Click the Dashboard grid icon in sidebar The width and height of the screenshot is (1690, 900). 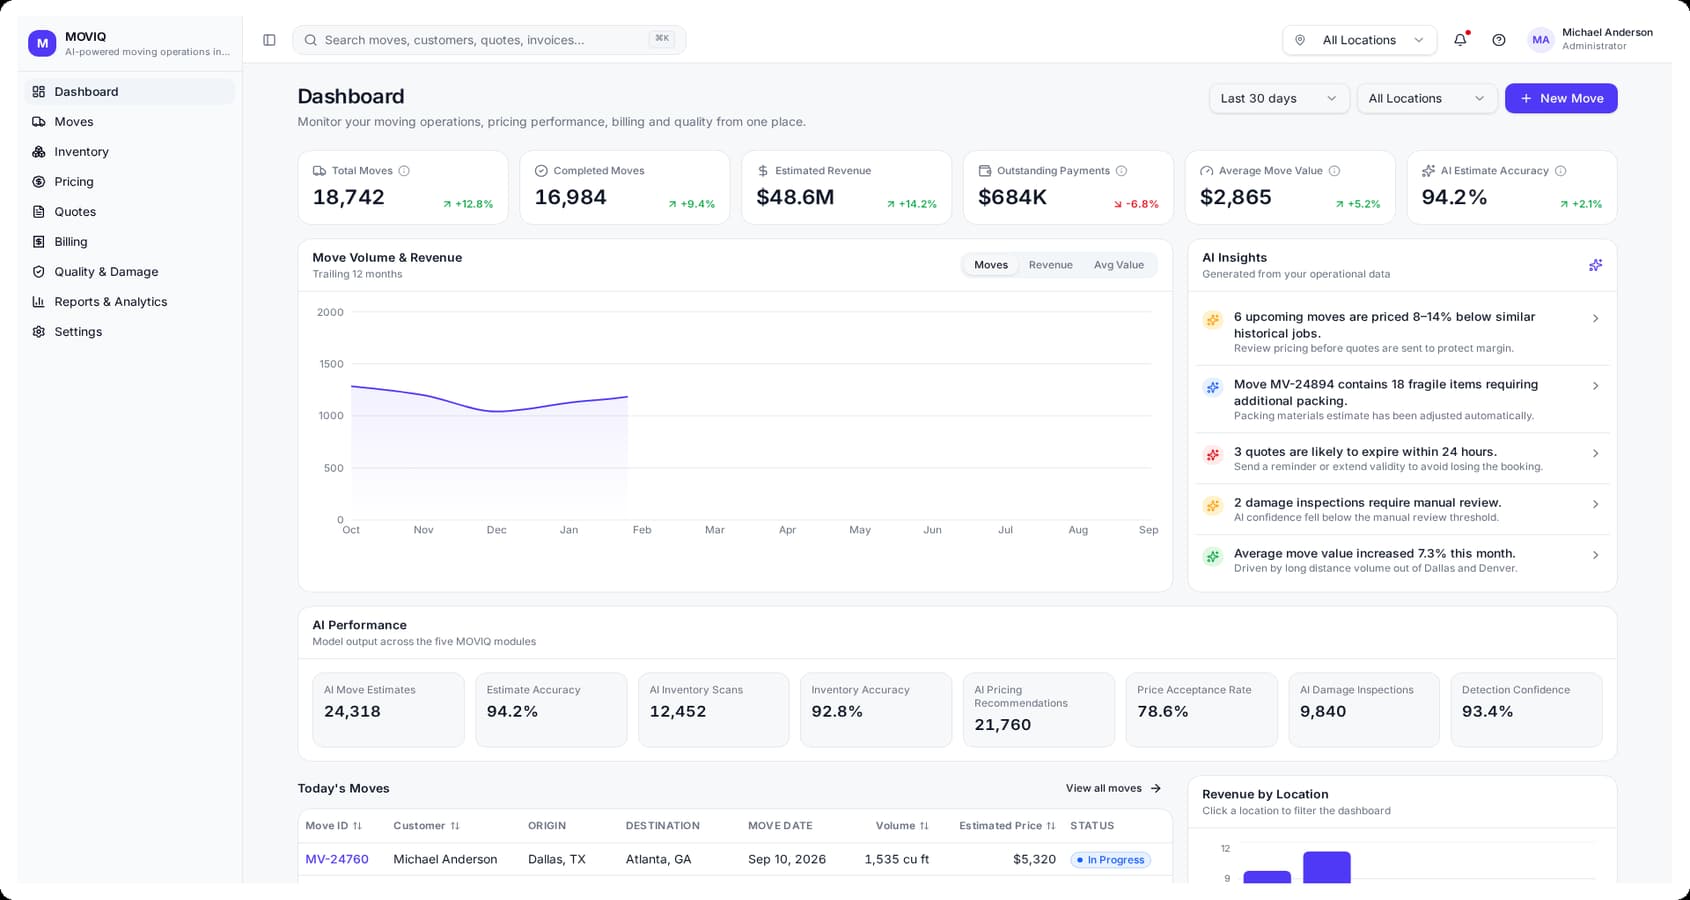[x=39, y=92]
